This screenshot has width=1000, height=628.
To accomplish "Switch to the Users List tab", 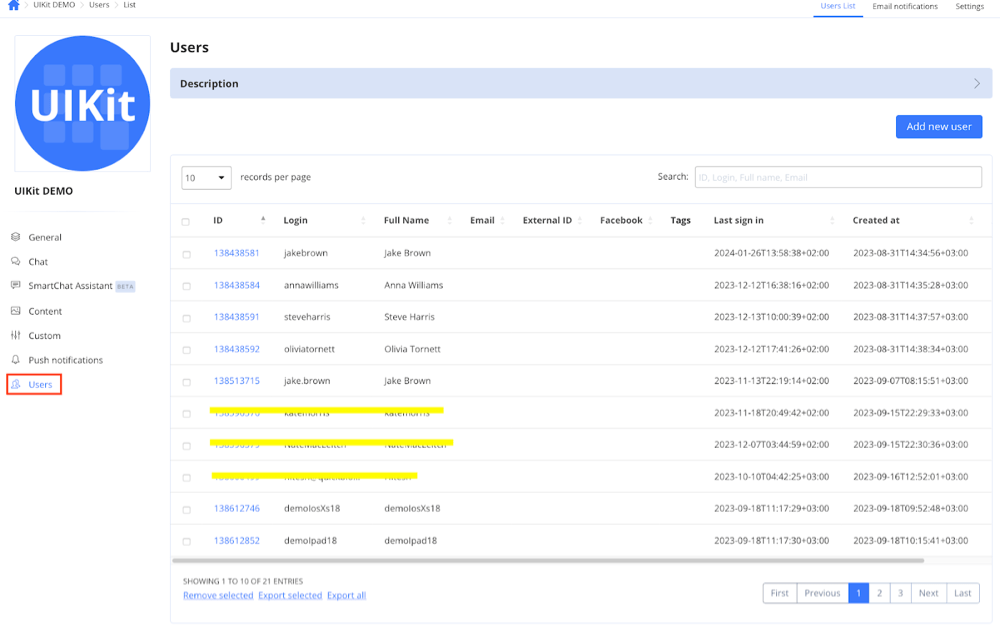I will coord(837,6).
